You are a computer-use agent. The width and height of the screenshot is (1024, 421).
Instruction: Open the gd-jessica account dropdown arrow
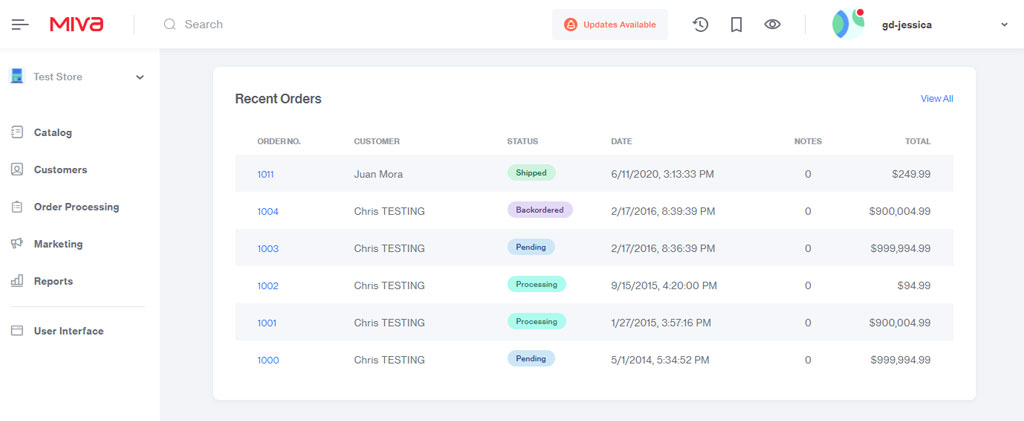1004,25
